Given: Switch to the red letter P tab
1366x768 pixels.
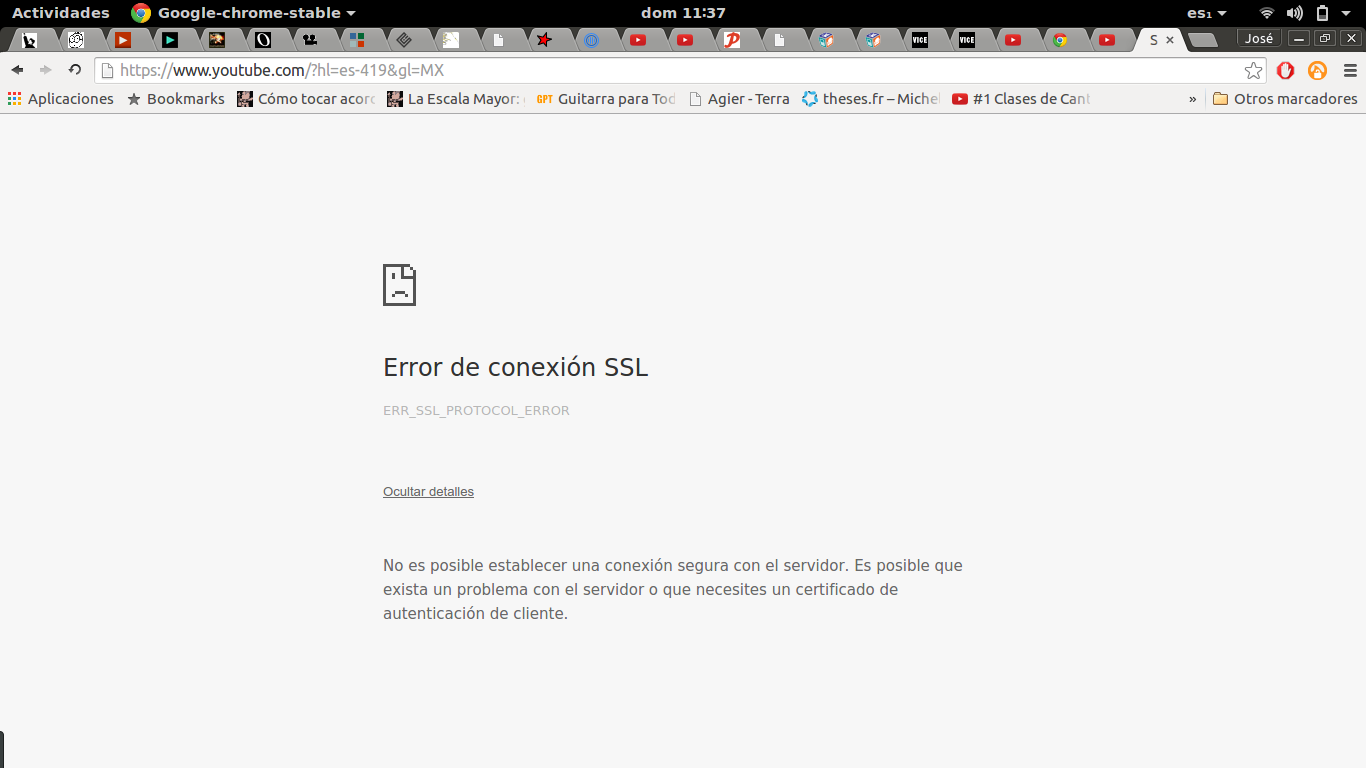Looking at the screenshot, I should point(732,40).
